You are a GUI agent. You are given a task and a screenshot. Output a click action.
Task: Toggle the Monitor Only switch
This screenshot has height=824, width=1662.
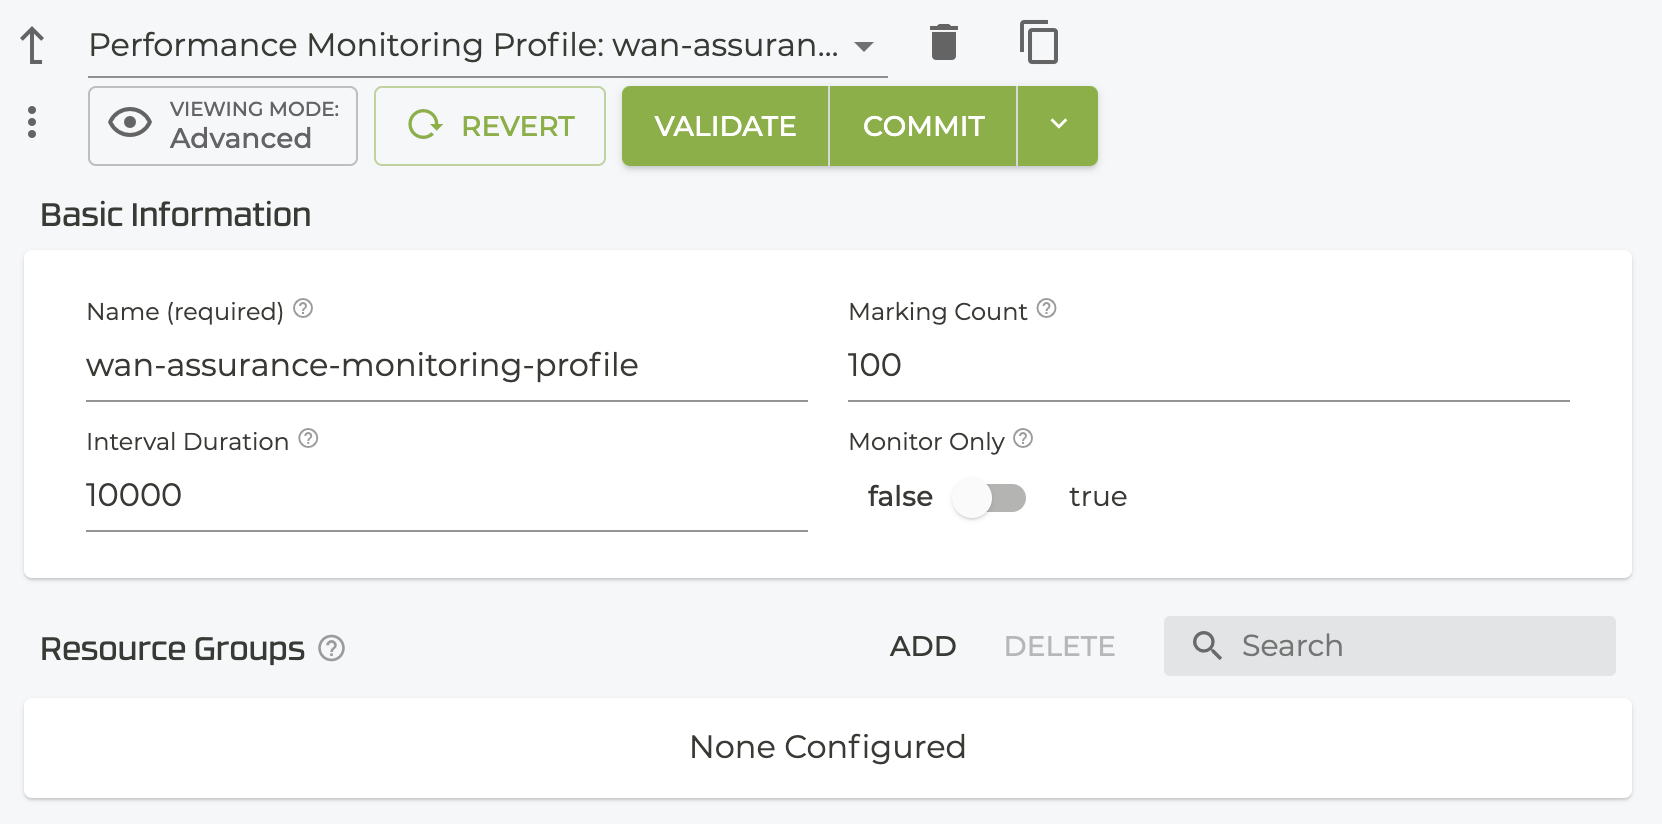tap(989, 497)
